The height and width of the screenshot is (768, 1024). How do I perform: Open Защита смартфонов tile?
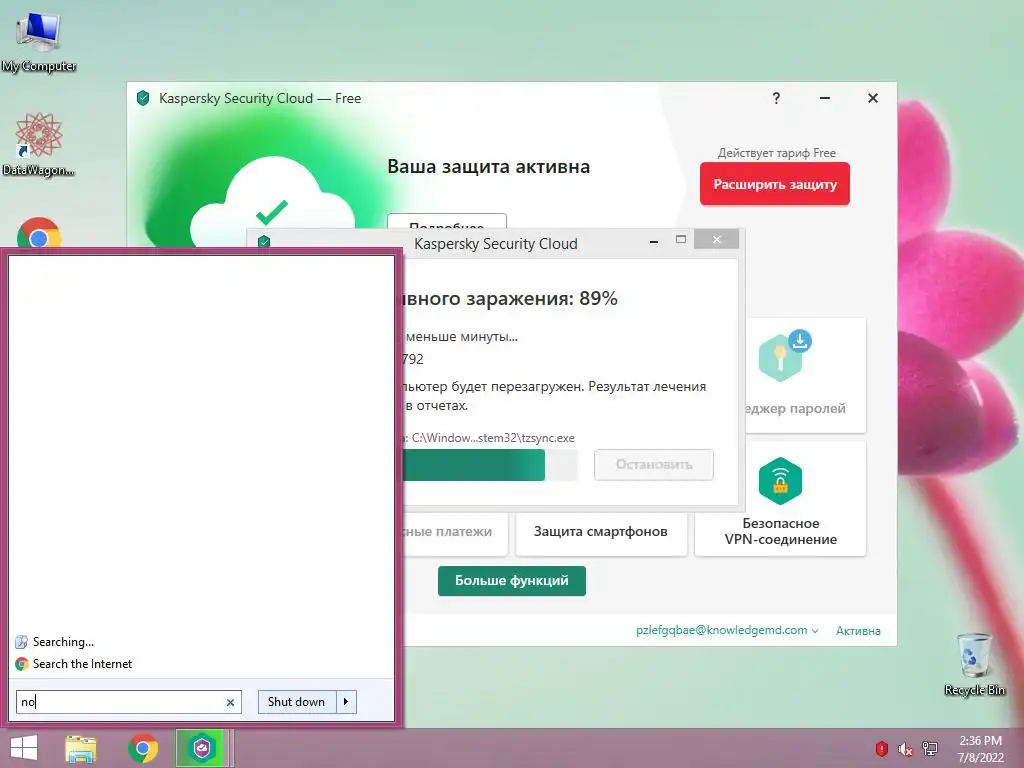point(601,532)
